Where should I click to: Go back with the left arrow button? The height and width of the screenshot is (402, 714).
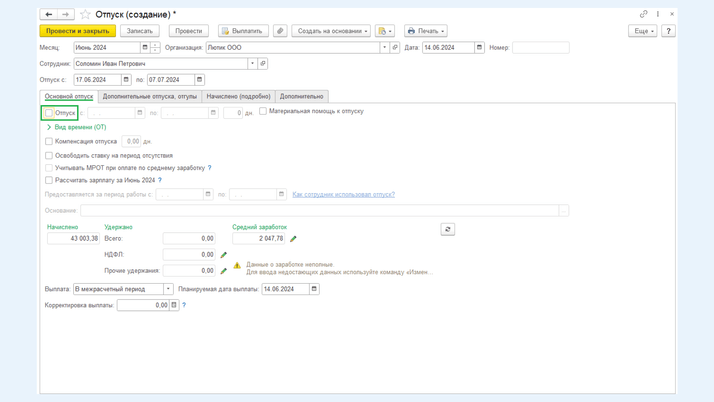click(x=49, y=15)
